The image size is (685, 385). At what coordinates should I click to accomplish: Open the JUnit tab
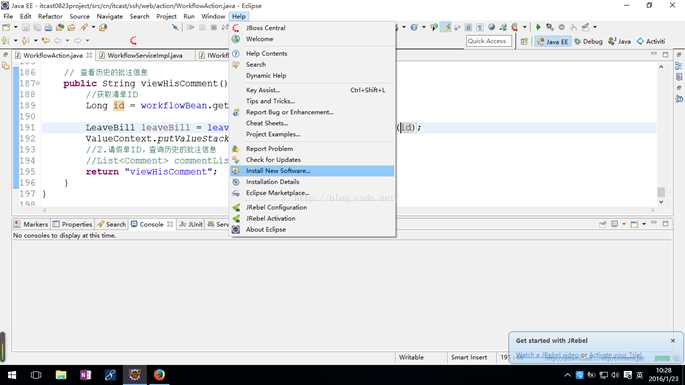pos(191,224)
